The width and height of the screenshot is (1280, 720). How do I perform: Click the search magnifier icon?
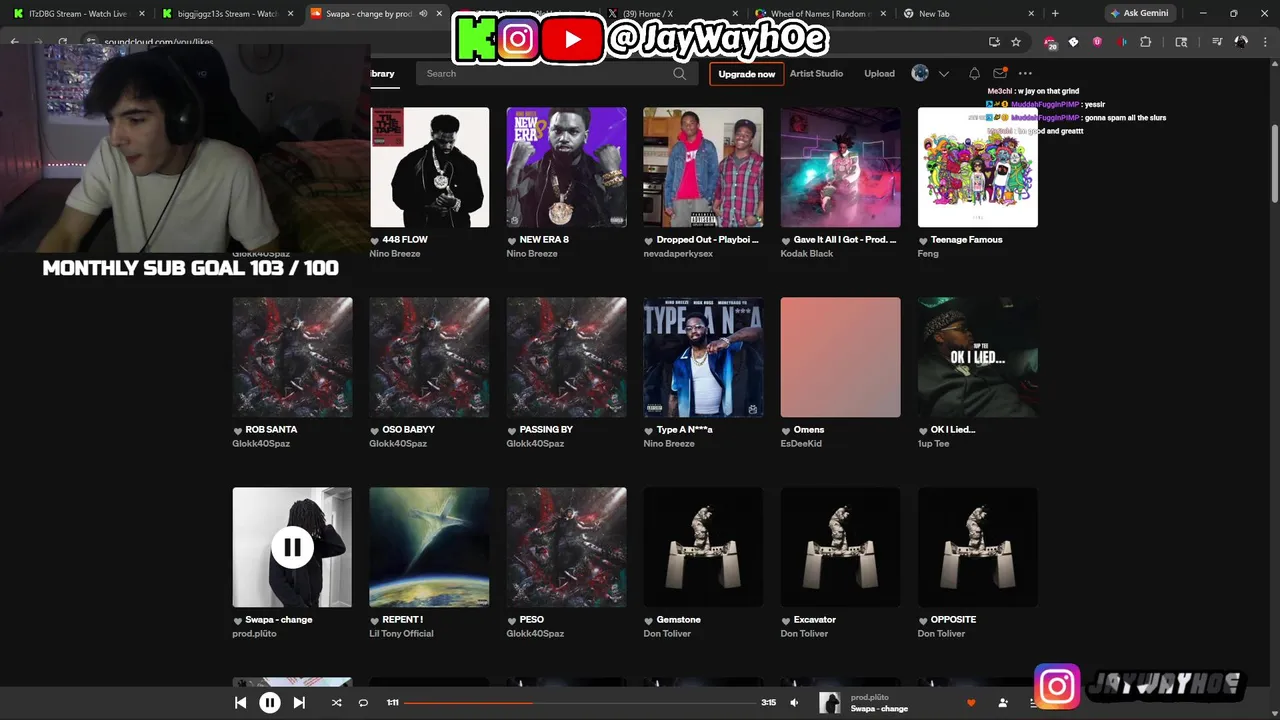pos(680,74)
